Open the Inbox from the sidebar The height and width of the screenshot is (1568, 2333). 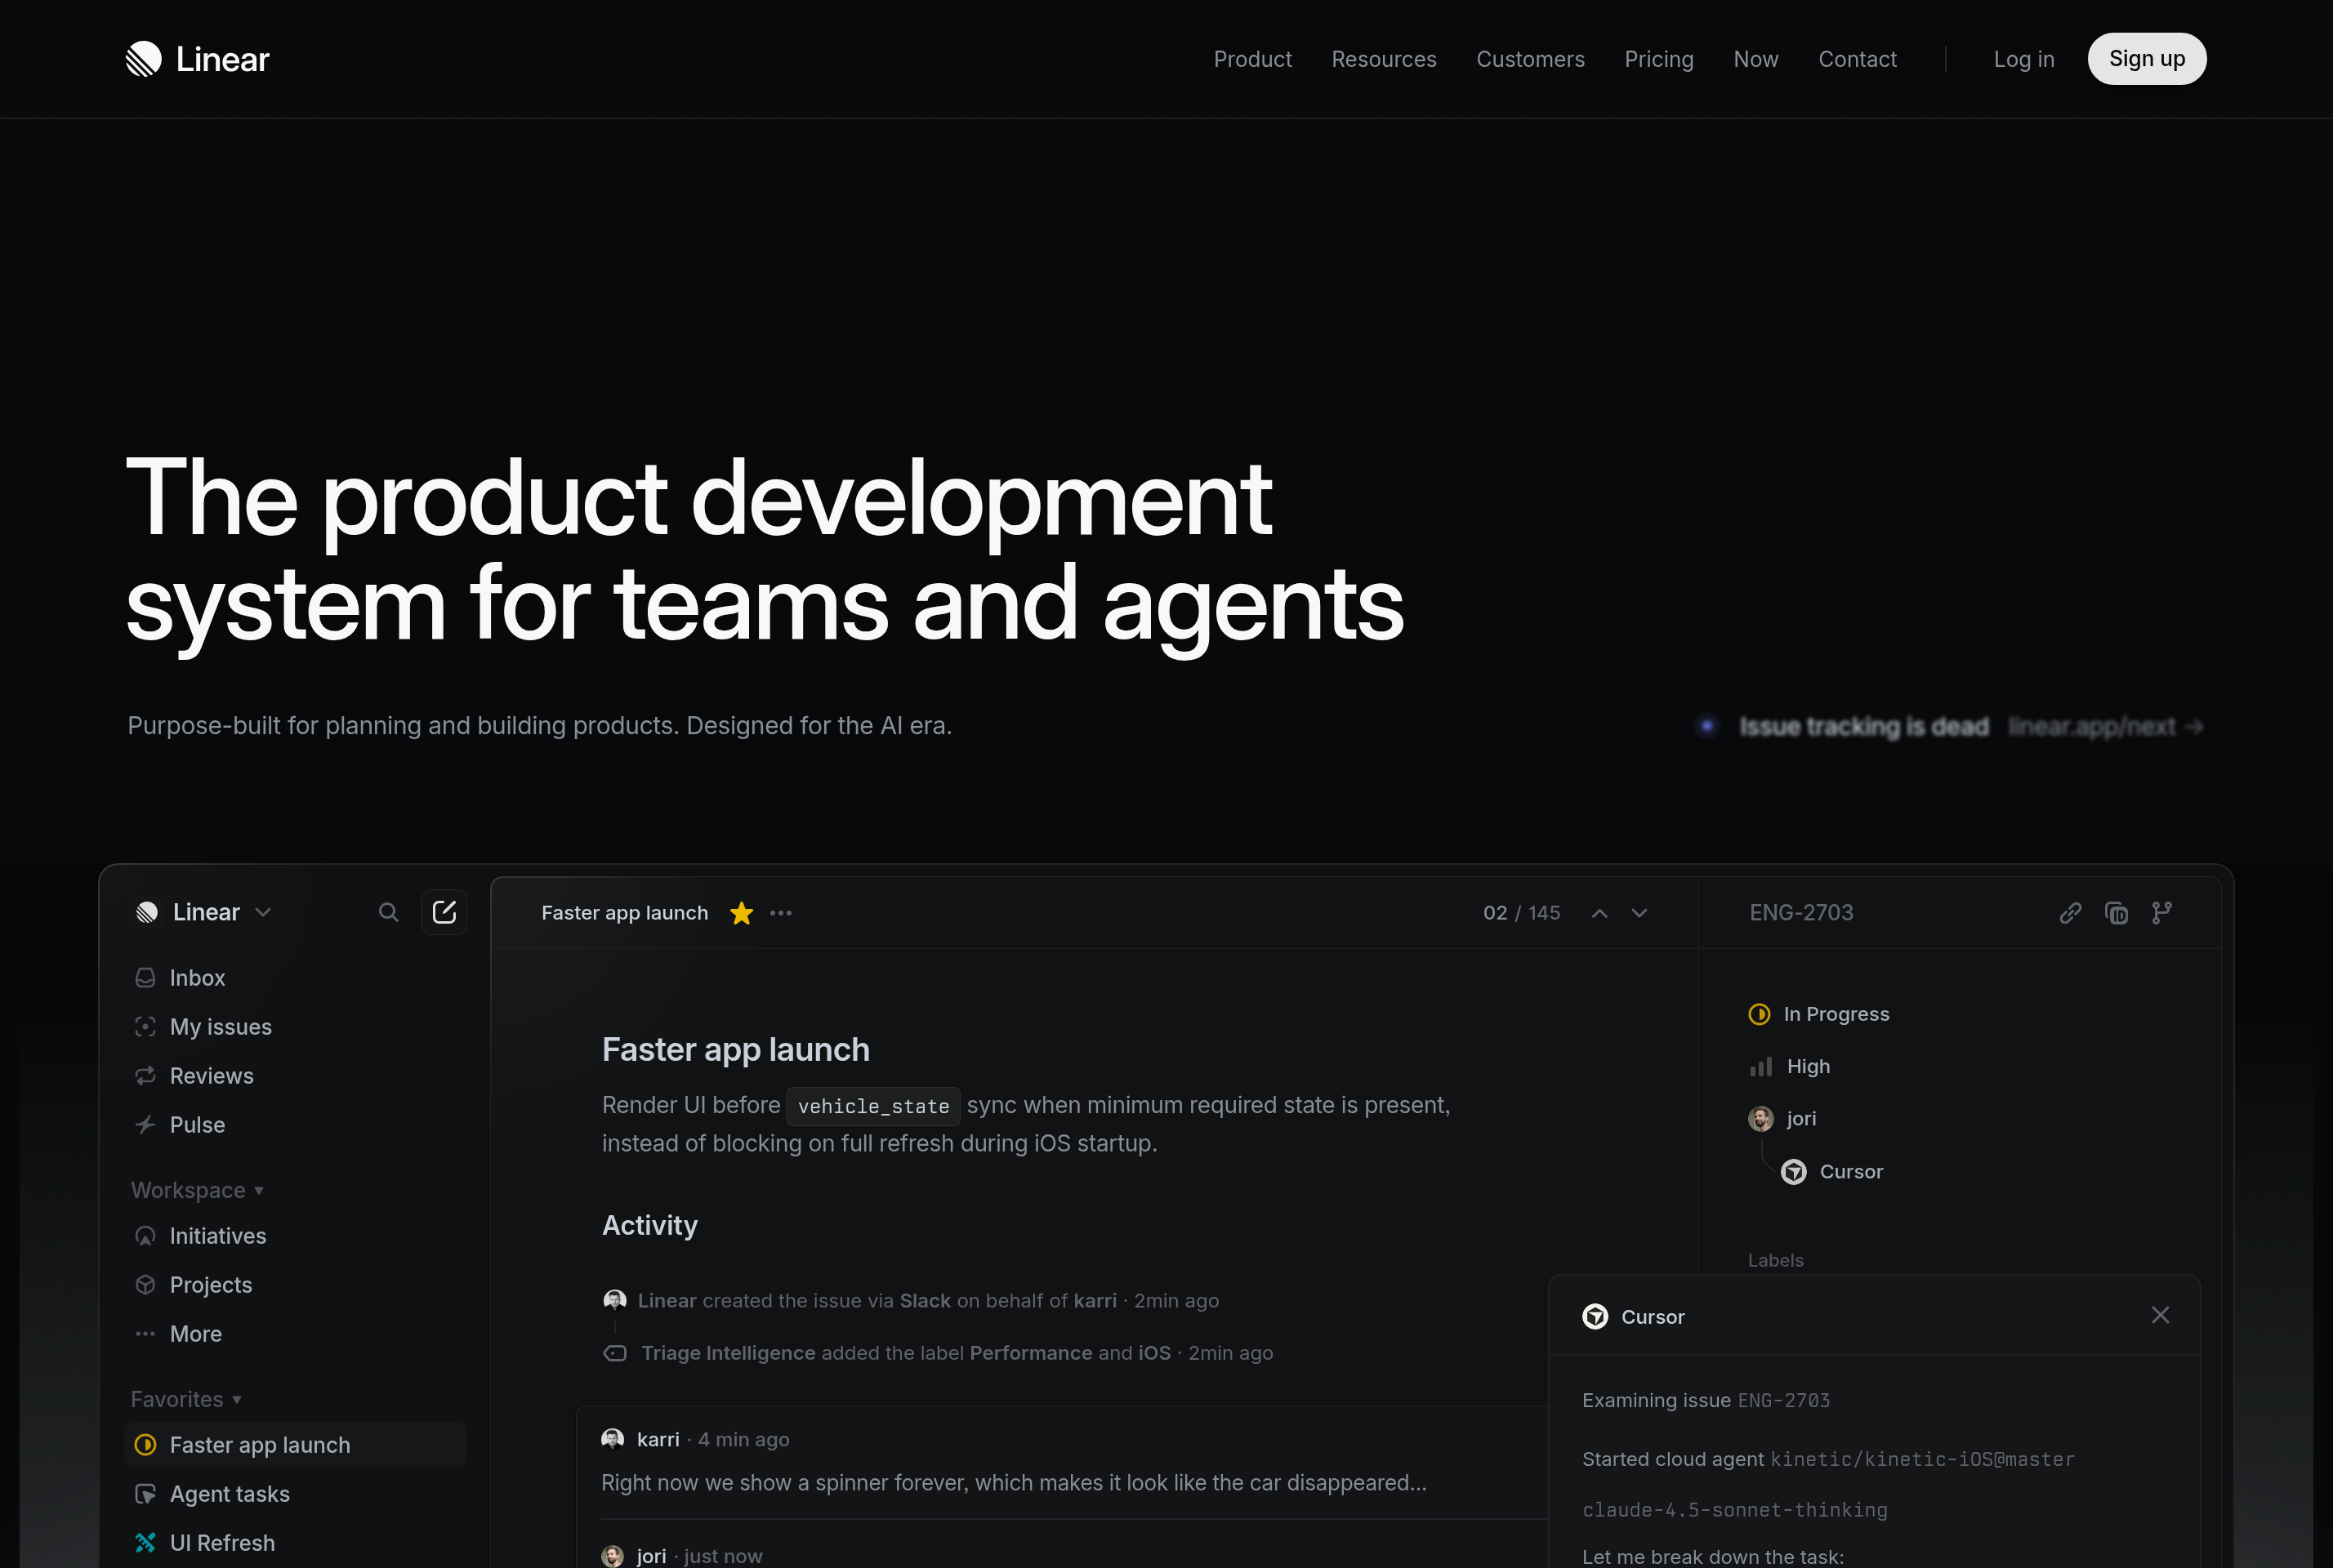[x=197, y=977]
